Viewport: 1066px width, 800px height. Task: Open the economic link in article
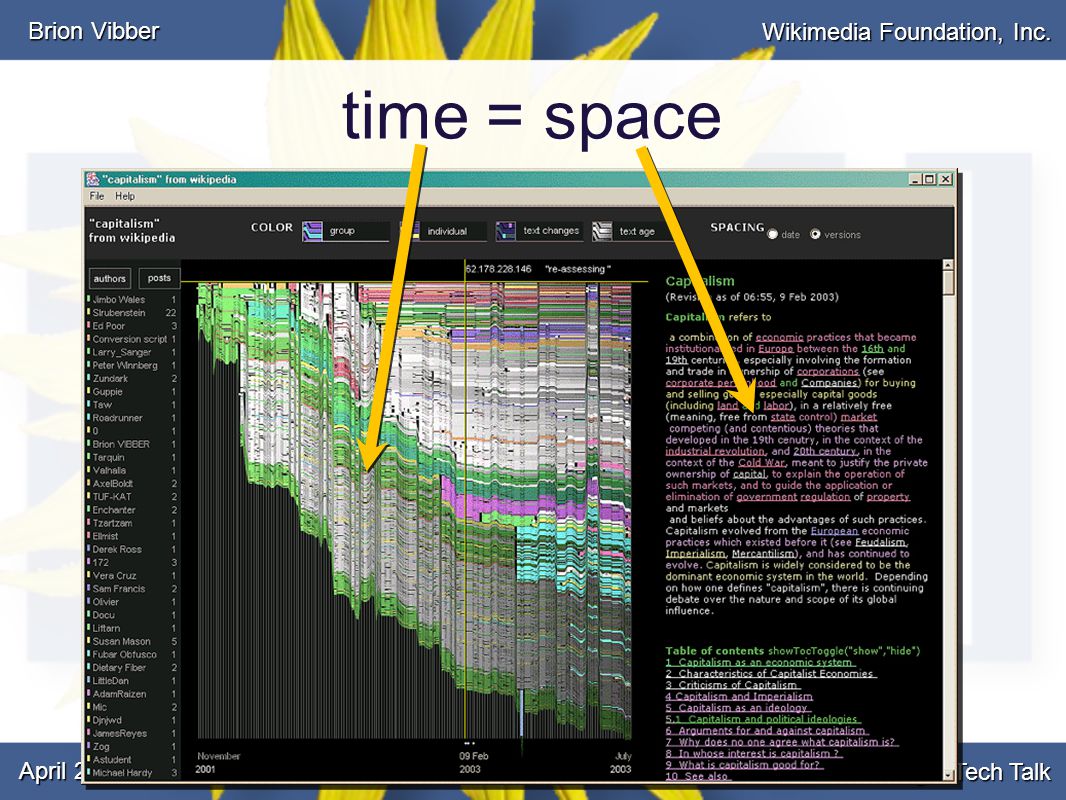click(x=779, y=337)
